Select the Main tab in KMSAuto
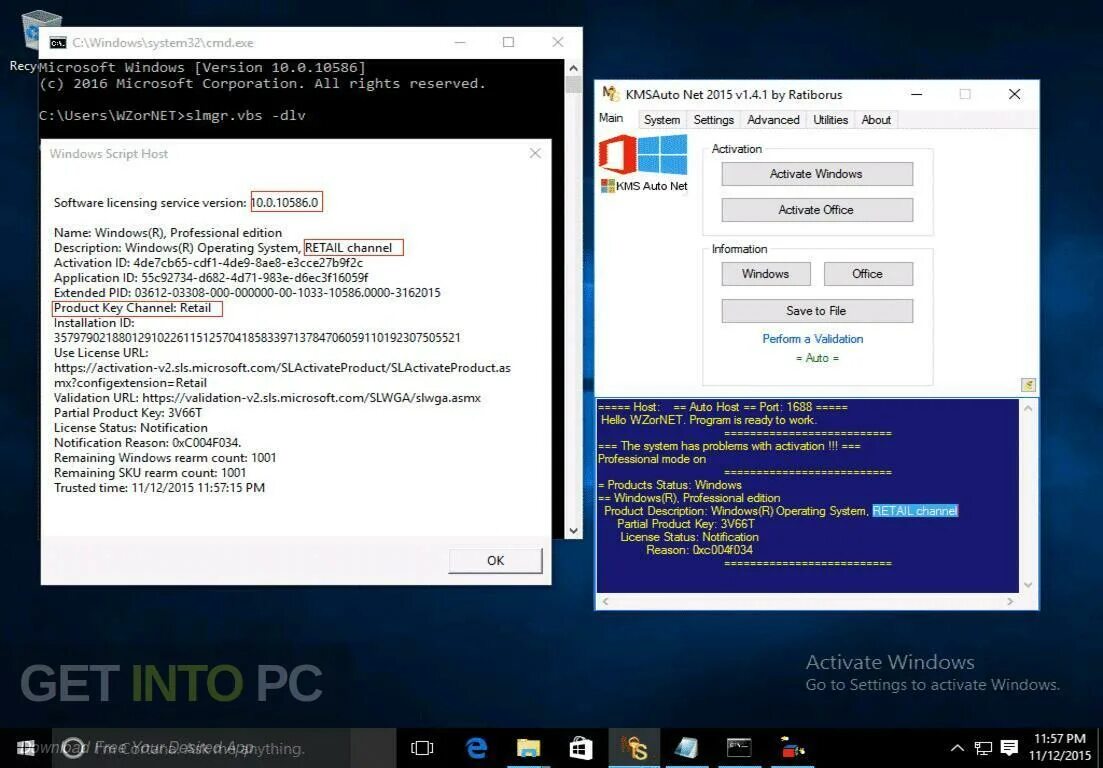1103x768 pixels. coord(611,118)
